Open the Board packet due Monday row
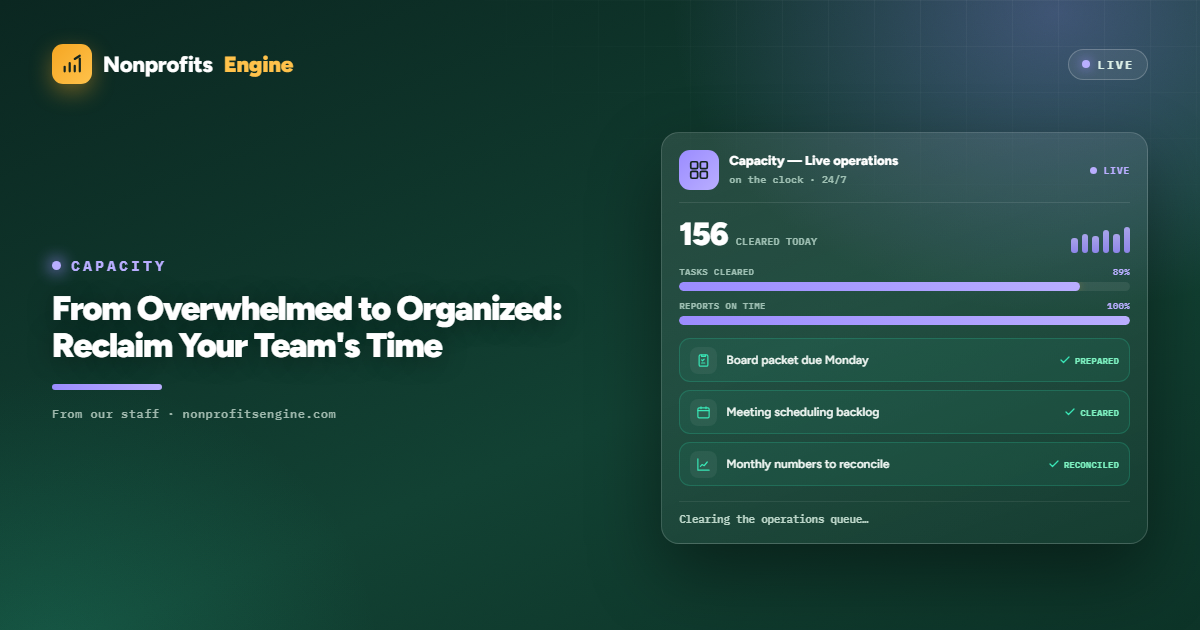 [x=904, y=360]
